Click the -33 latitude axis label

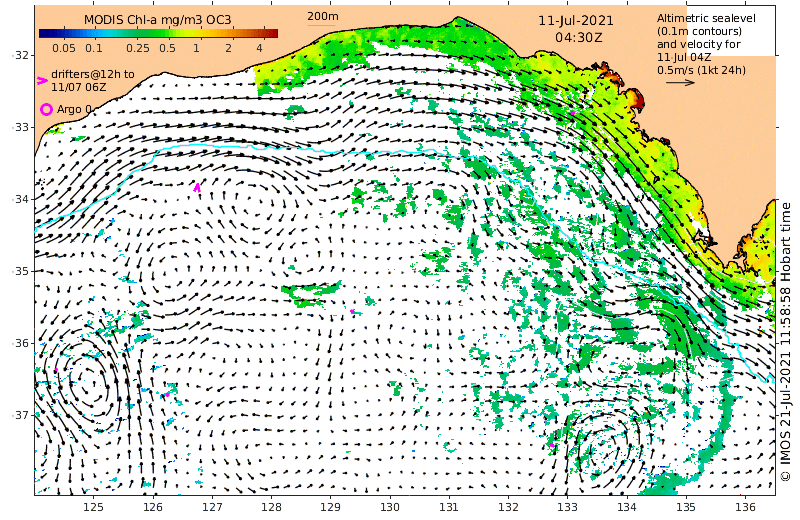21,127
